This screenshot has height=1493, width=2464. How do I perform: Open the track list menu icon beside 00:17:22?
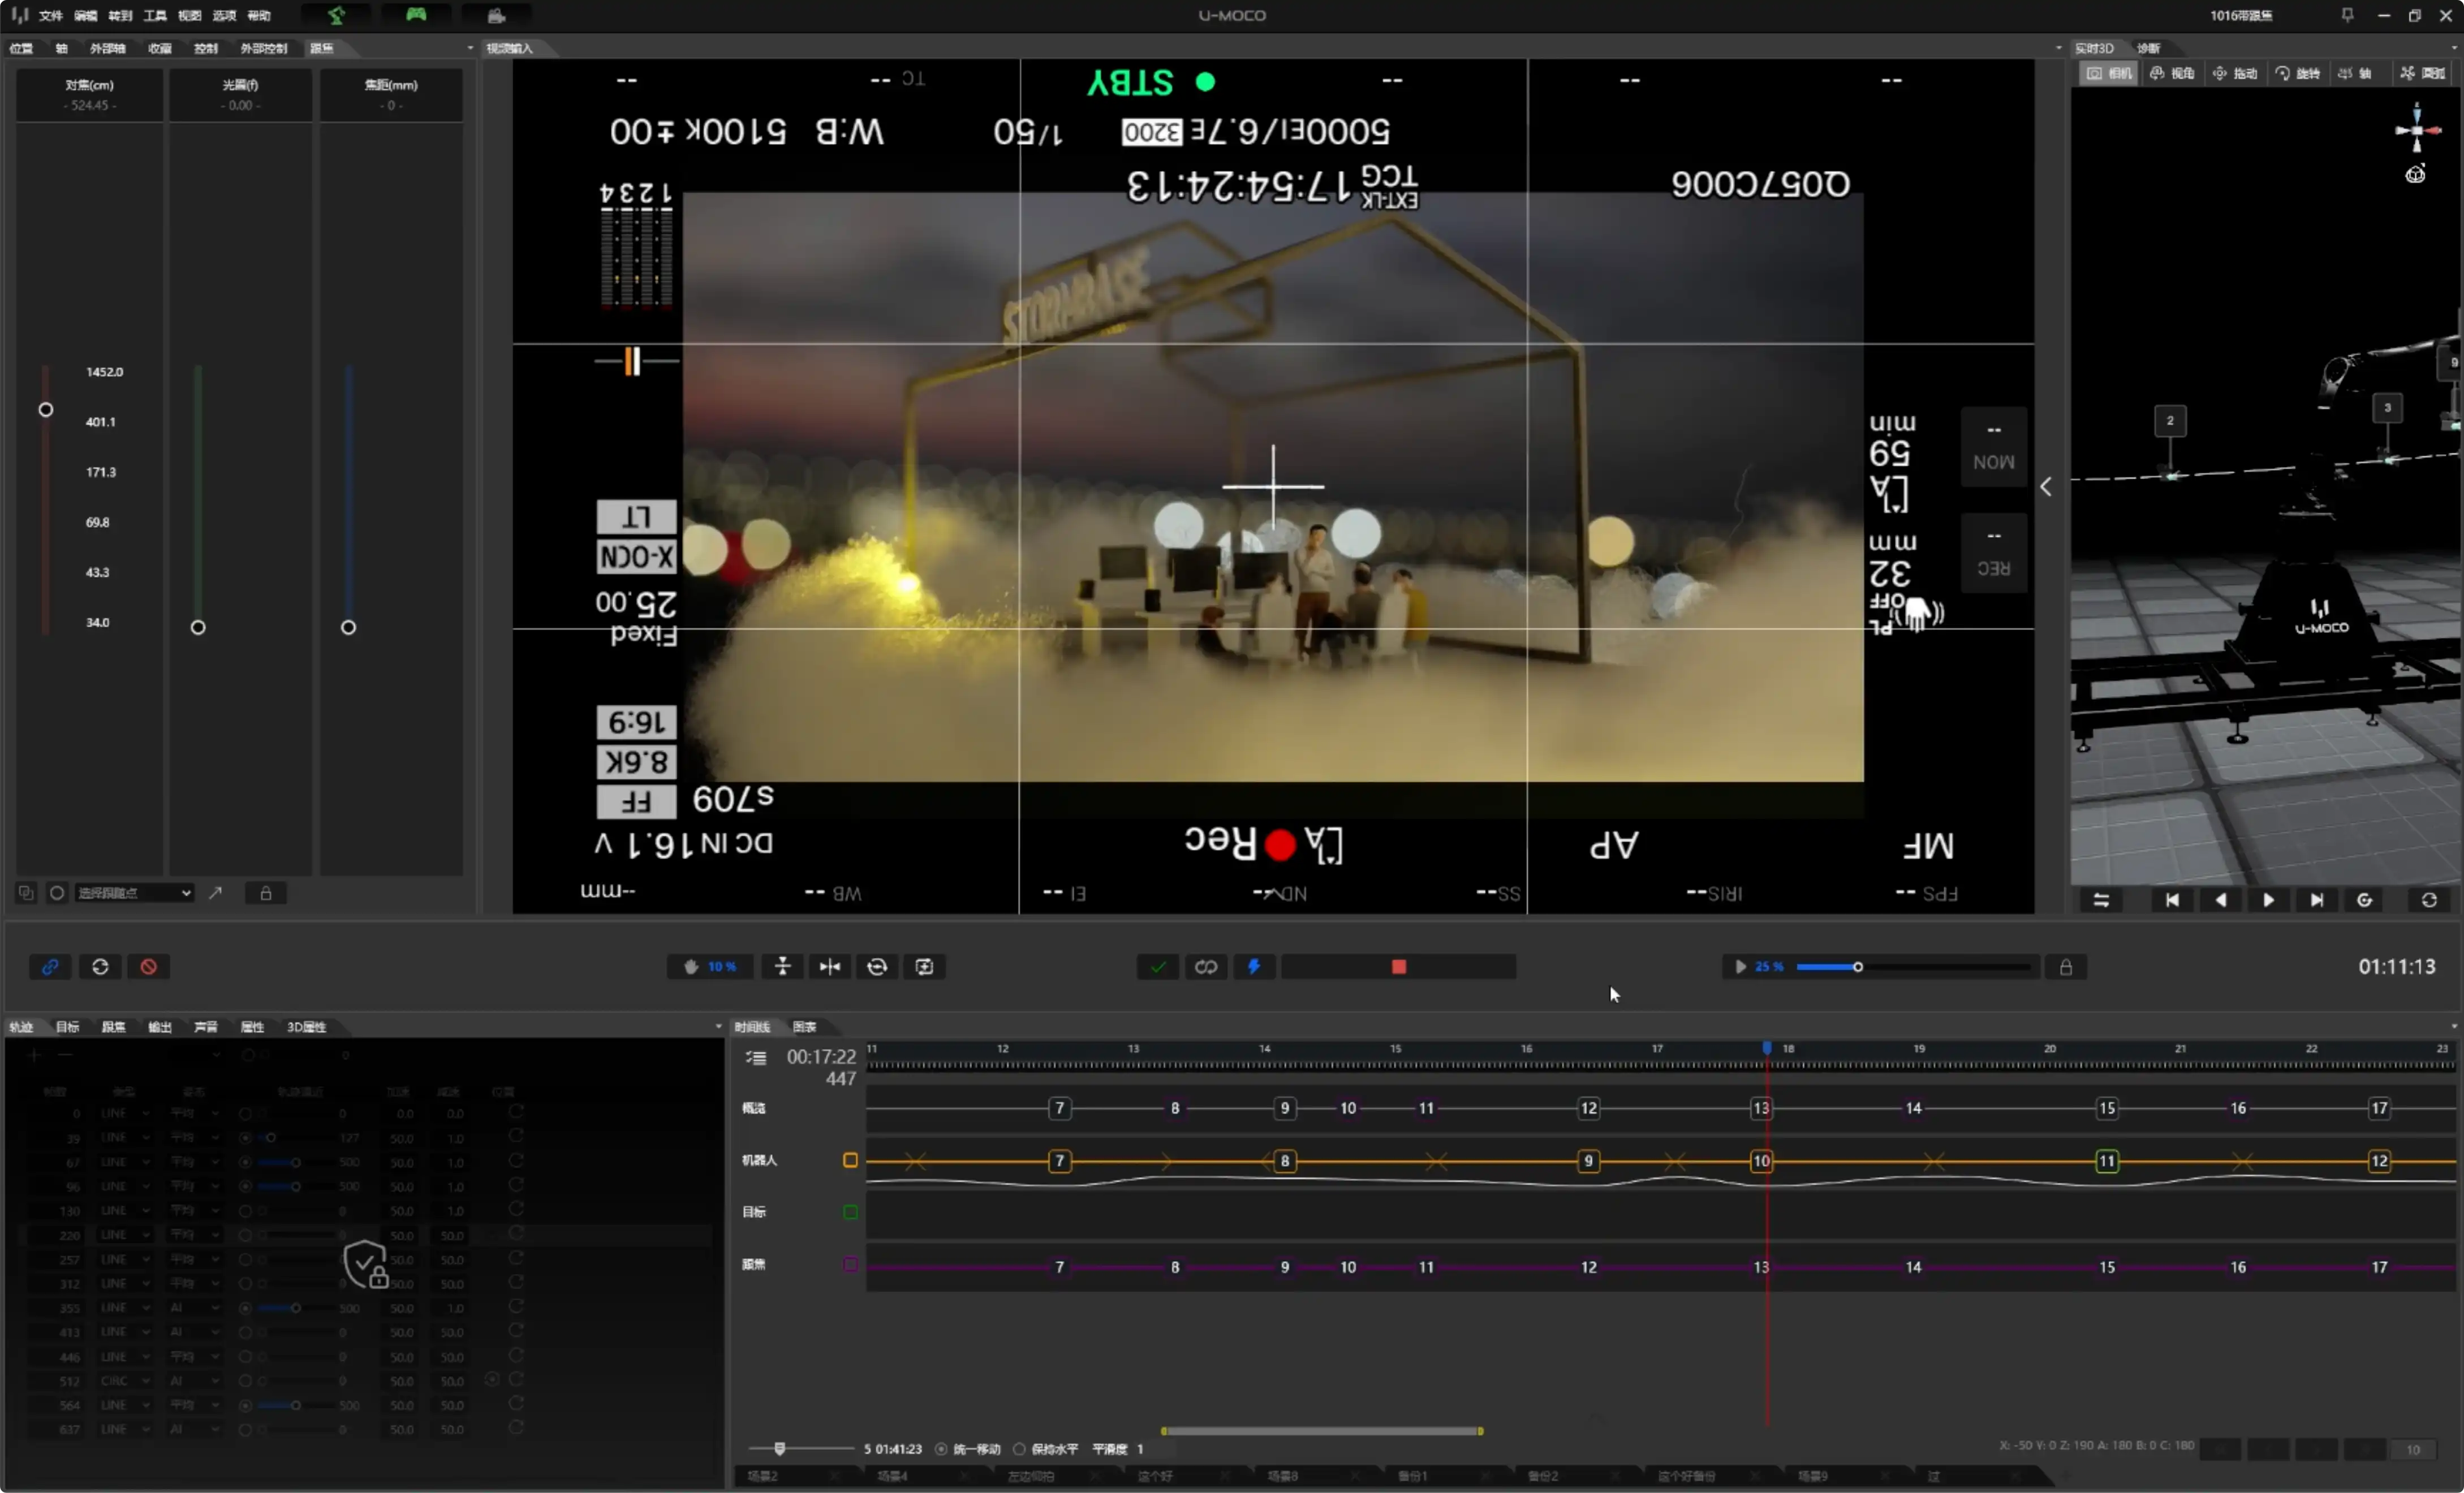click(756, 1057)
